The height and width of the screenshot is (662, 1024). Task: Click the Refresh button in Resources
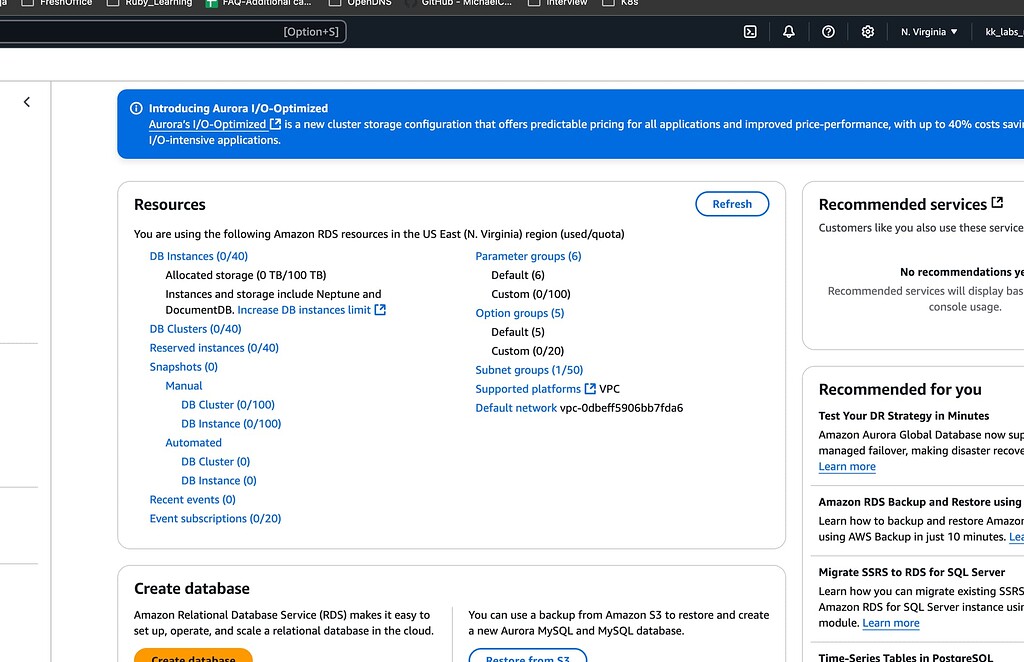[x=732, y=204]
